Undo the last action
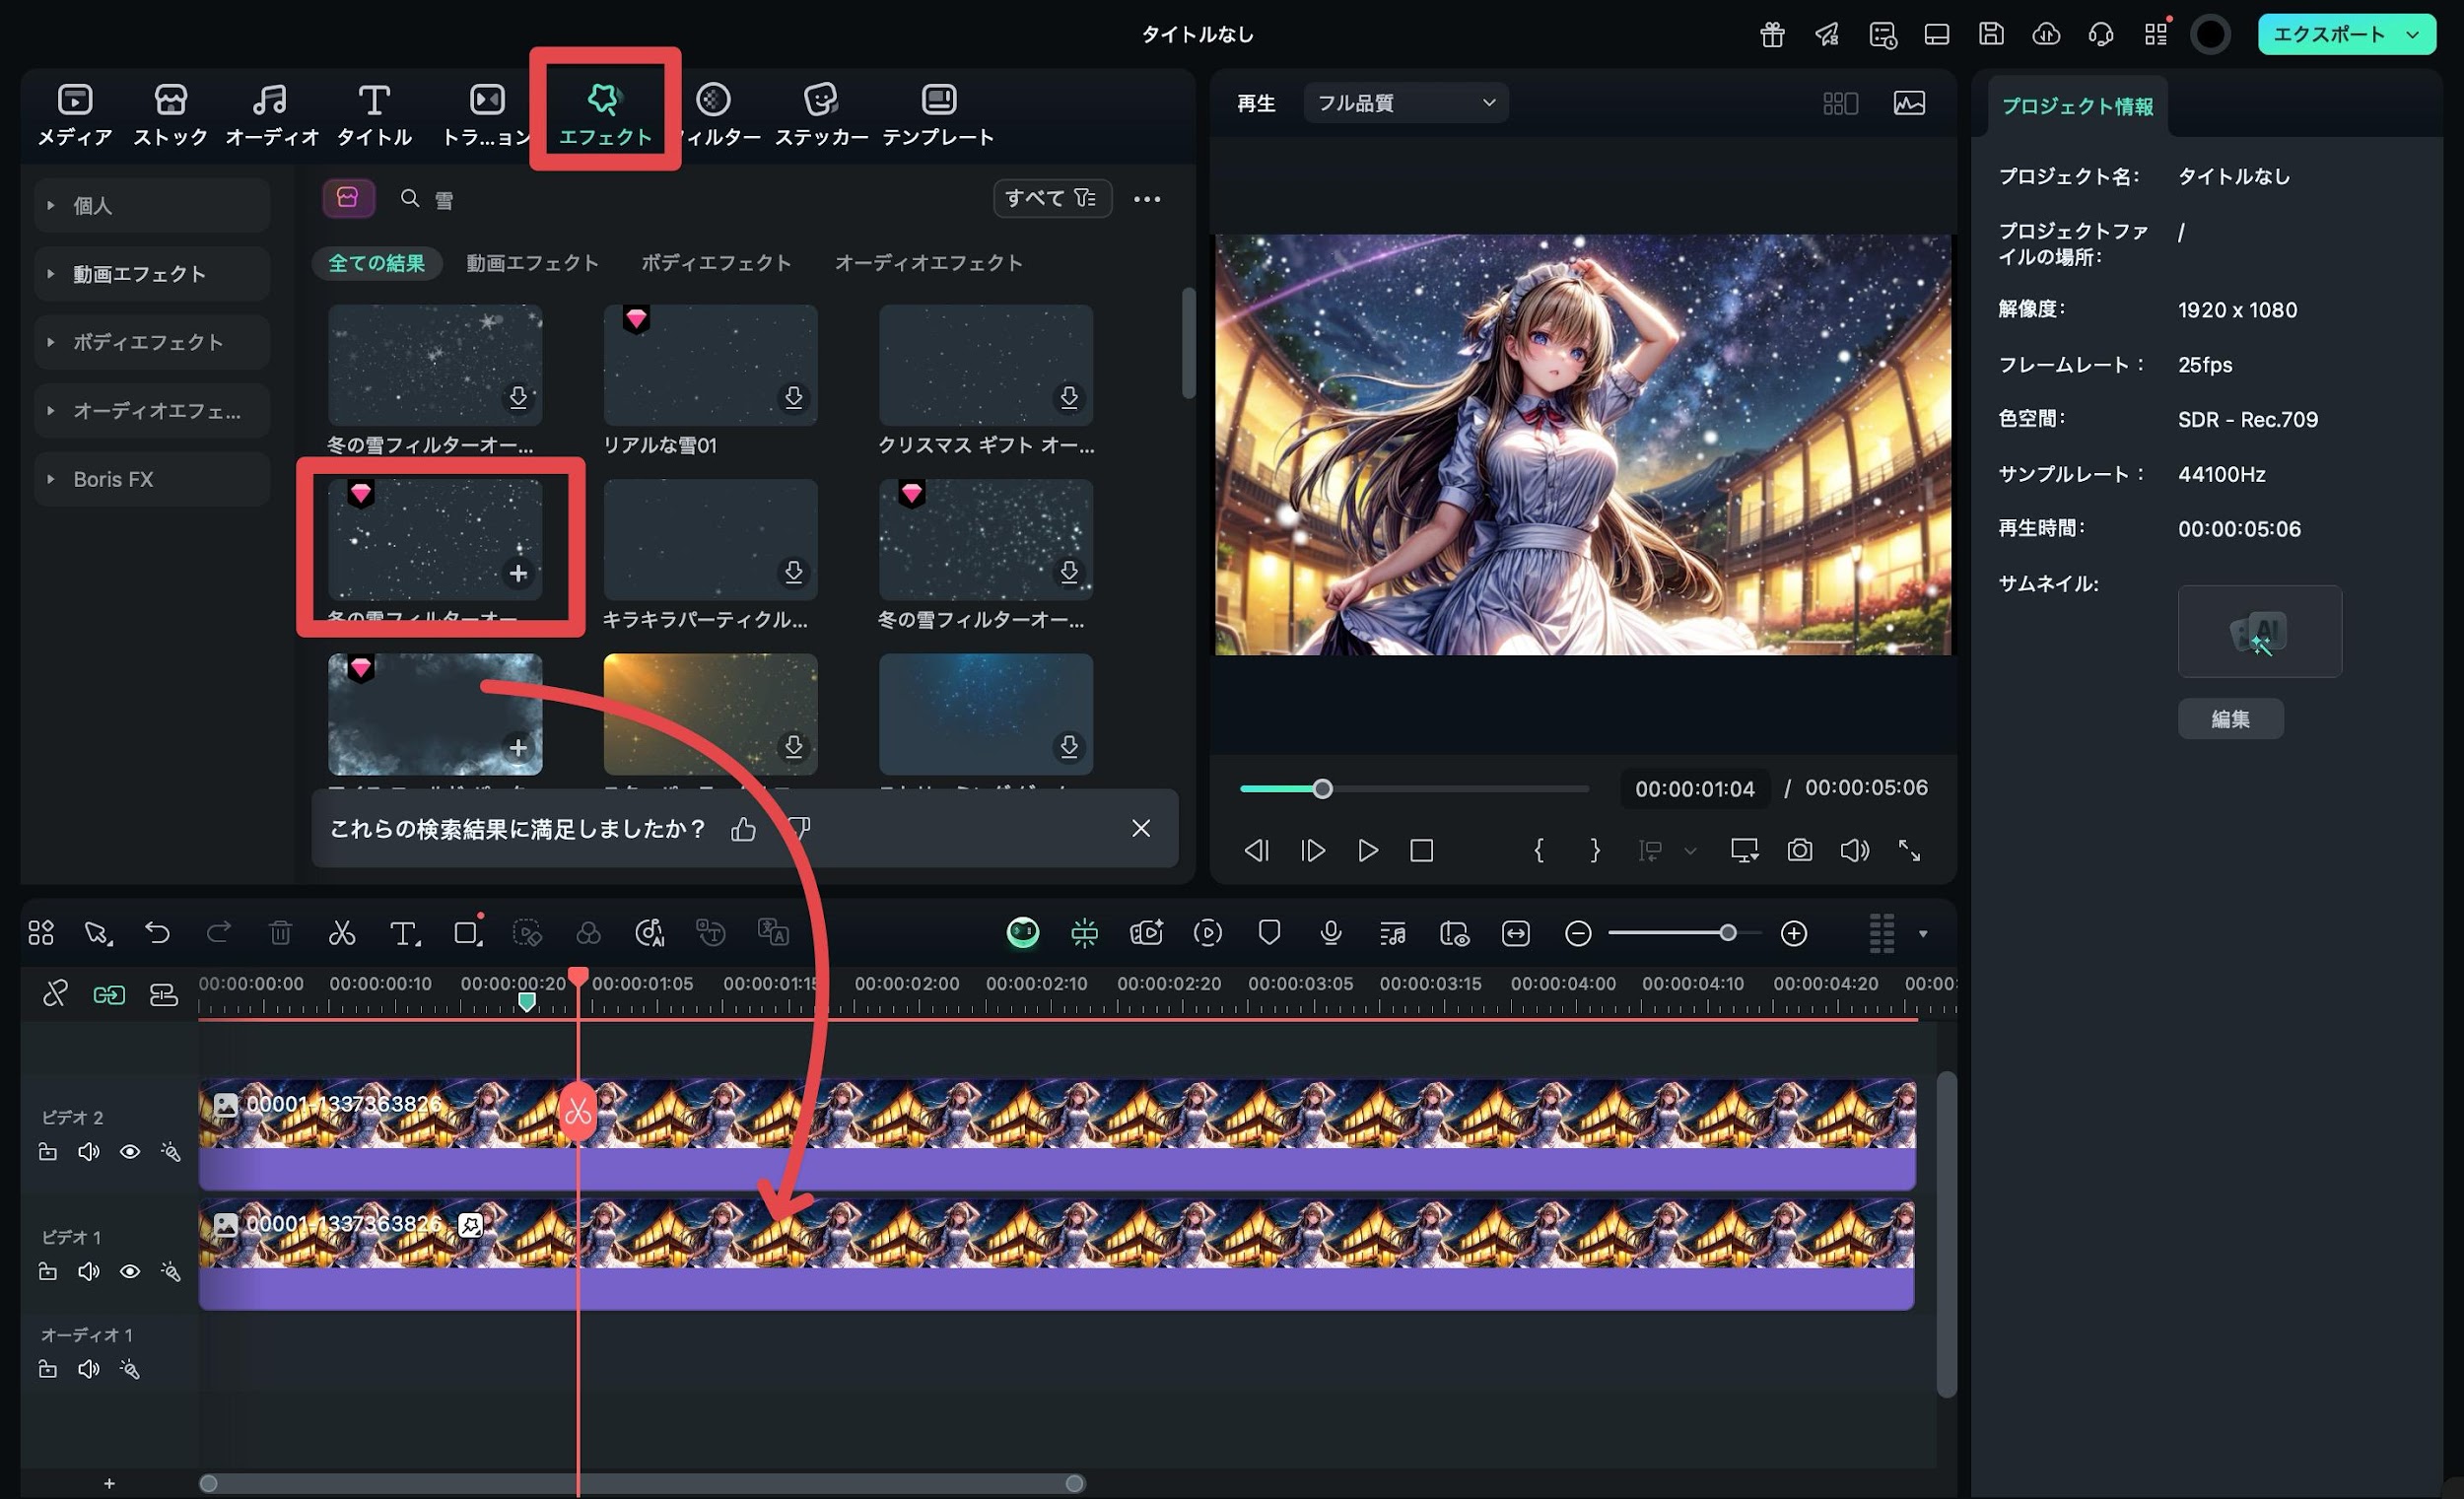 pos(157,933)
